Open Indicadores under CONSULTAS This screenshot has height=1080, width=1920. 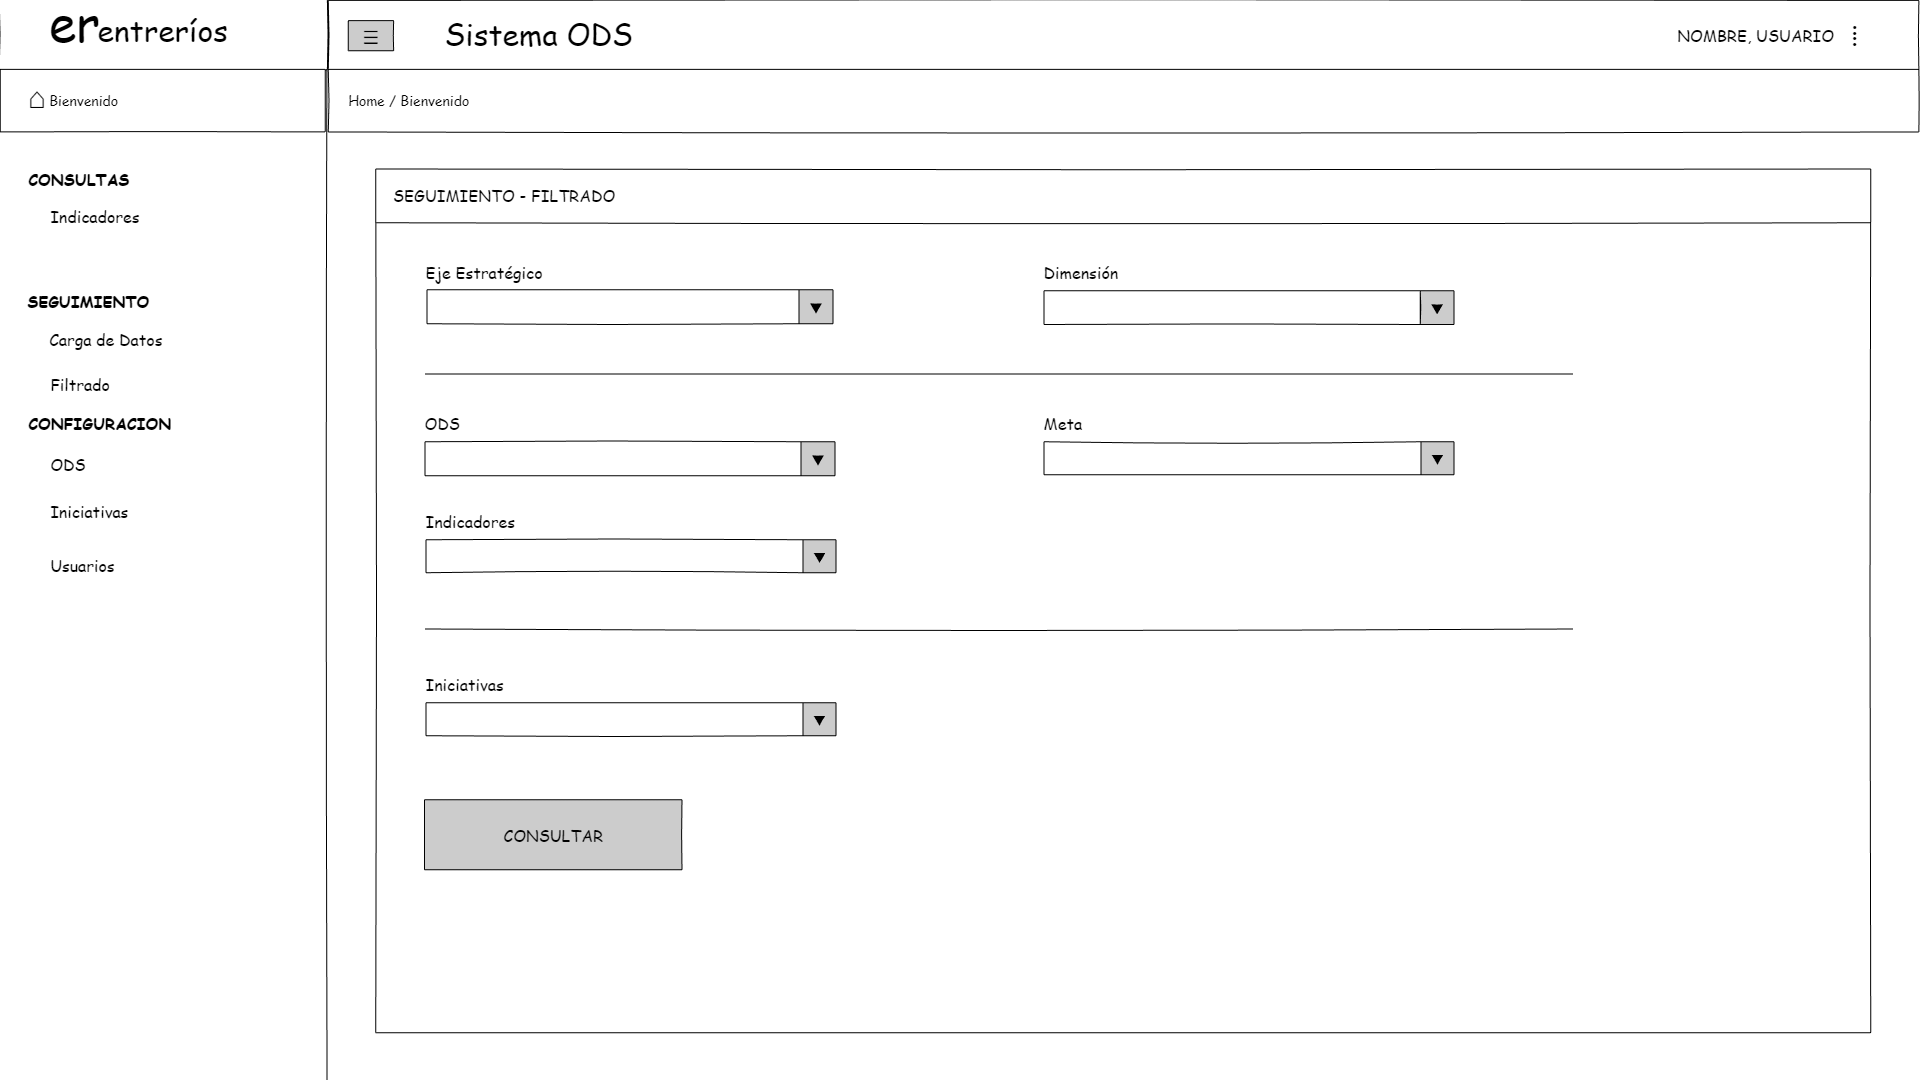click(x=95, y=218)
